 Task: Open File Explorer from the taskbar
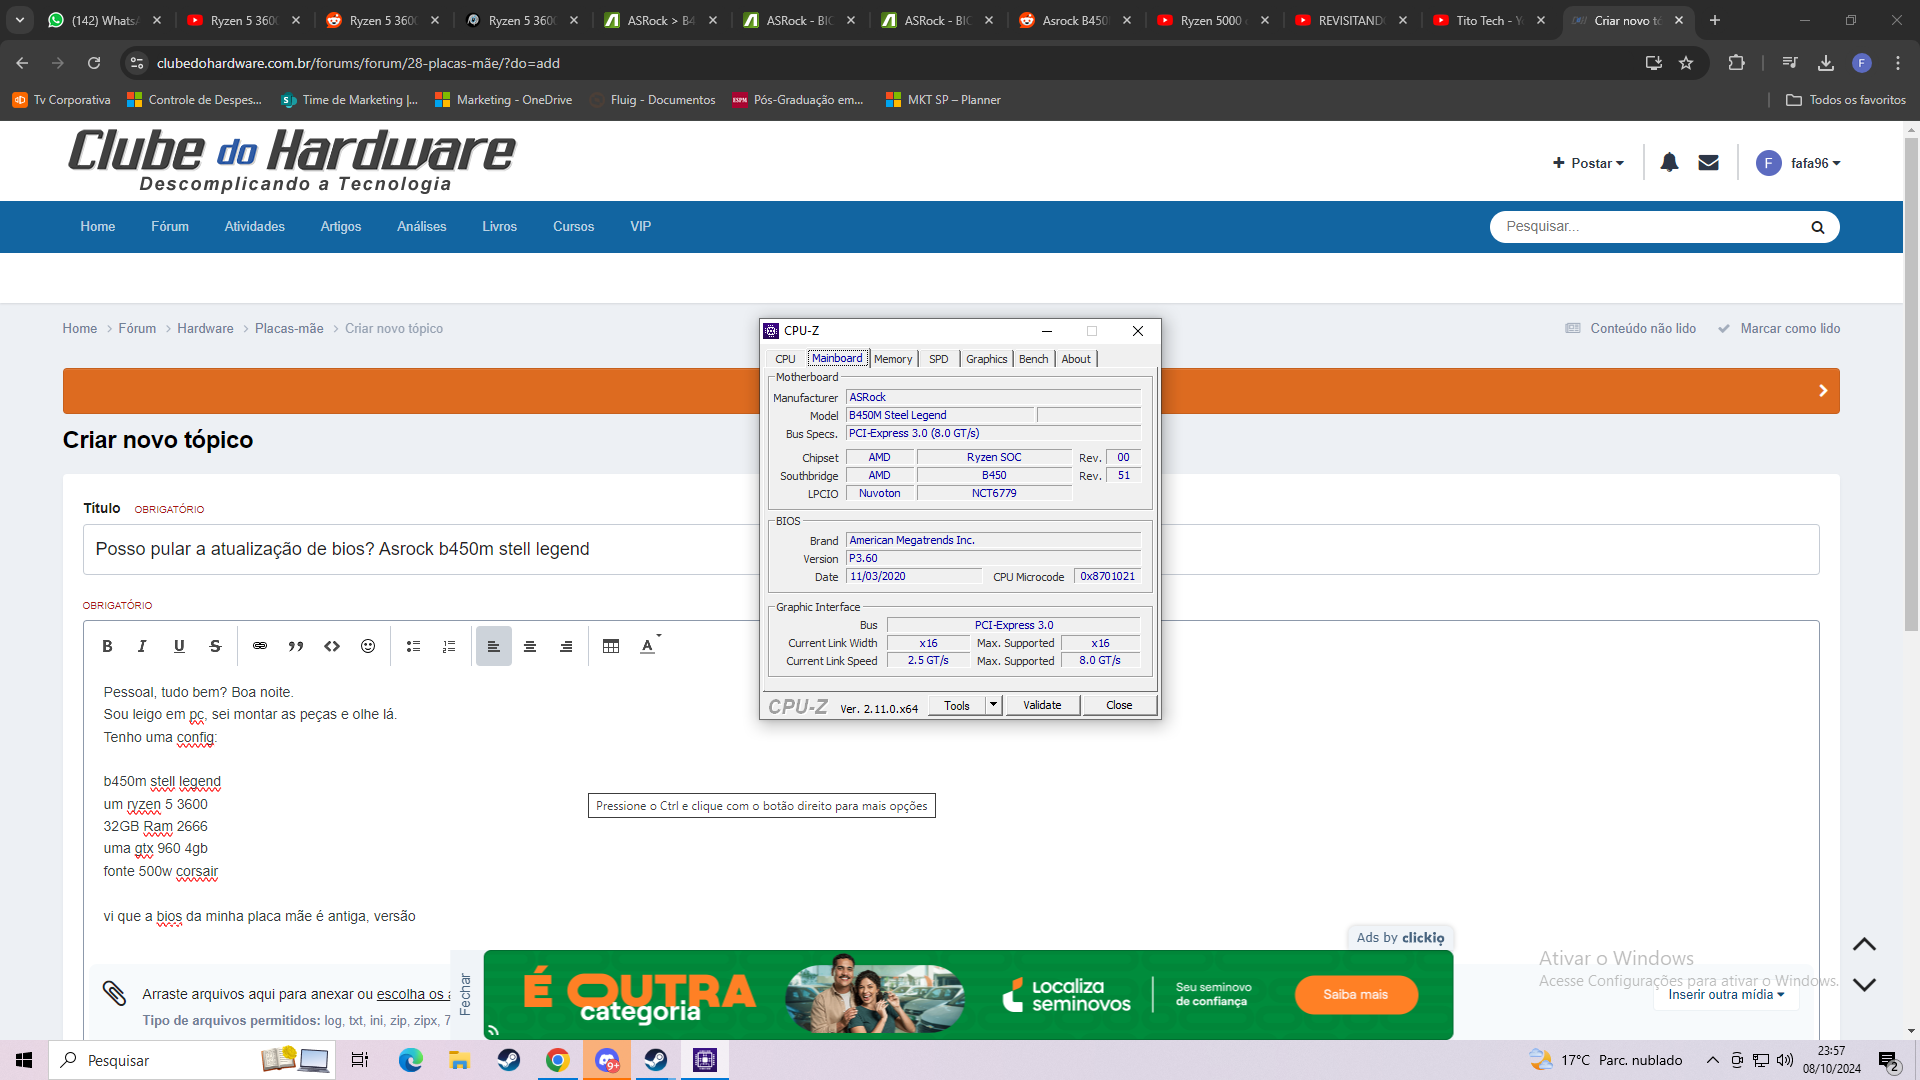(459, 1060)
